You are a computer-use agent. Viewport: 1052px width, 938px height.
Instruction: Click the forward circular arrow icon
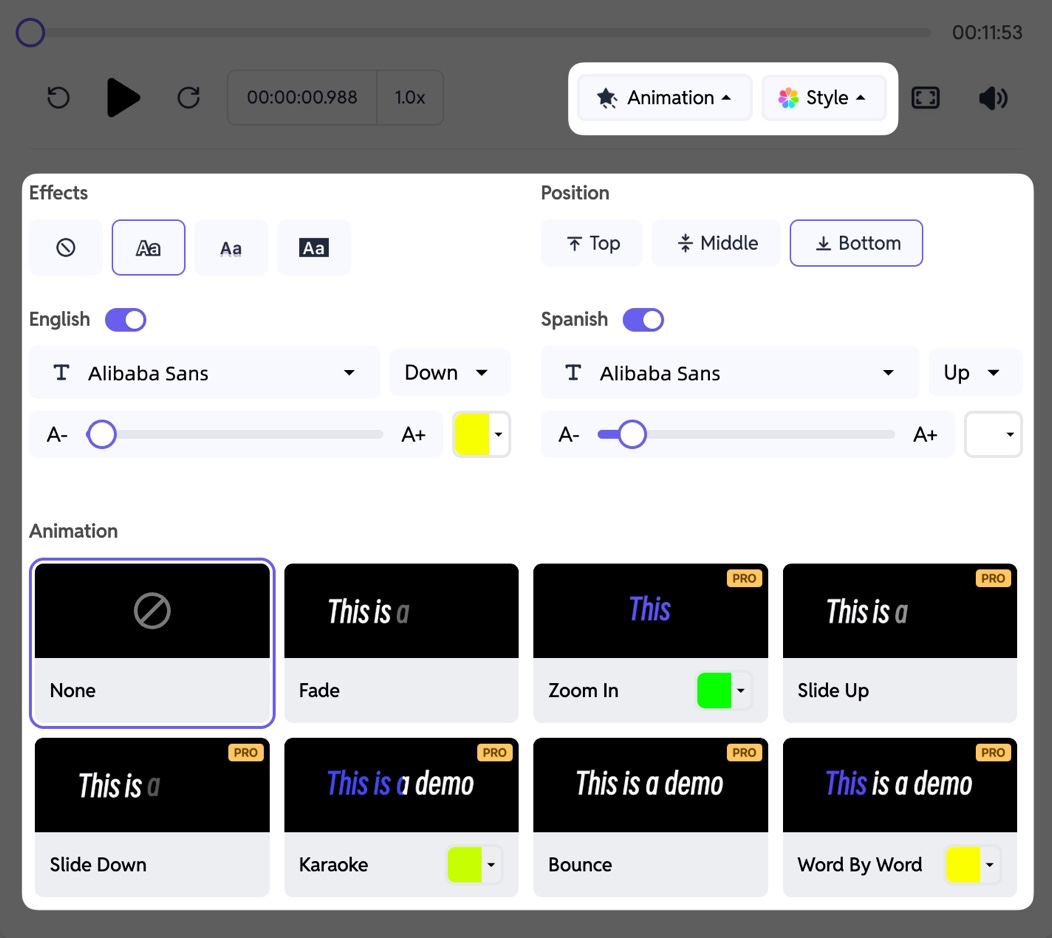pyautogui.click(x=189, y=98)
